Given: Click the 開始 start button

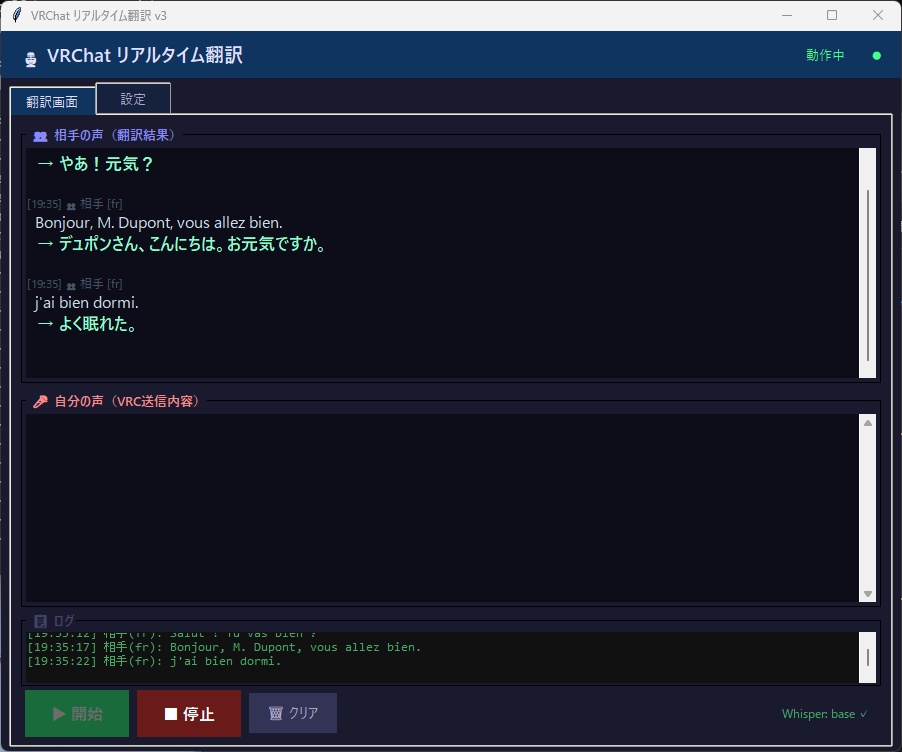Looking at the screenshot, I should pos(77,713).
